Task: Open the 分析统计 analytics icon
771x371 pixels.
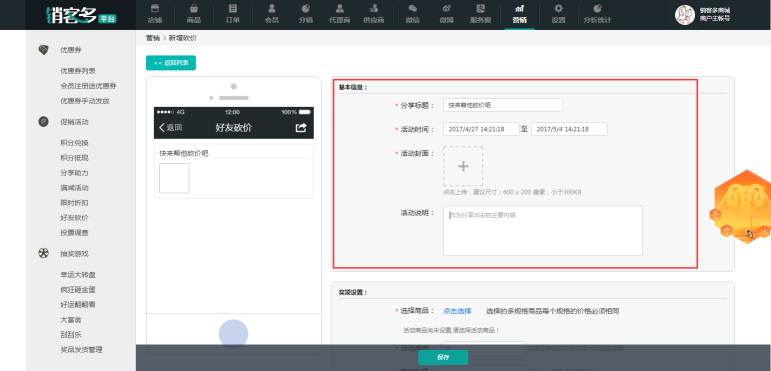Action: pos(597,8)
